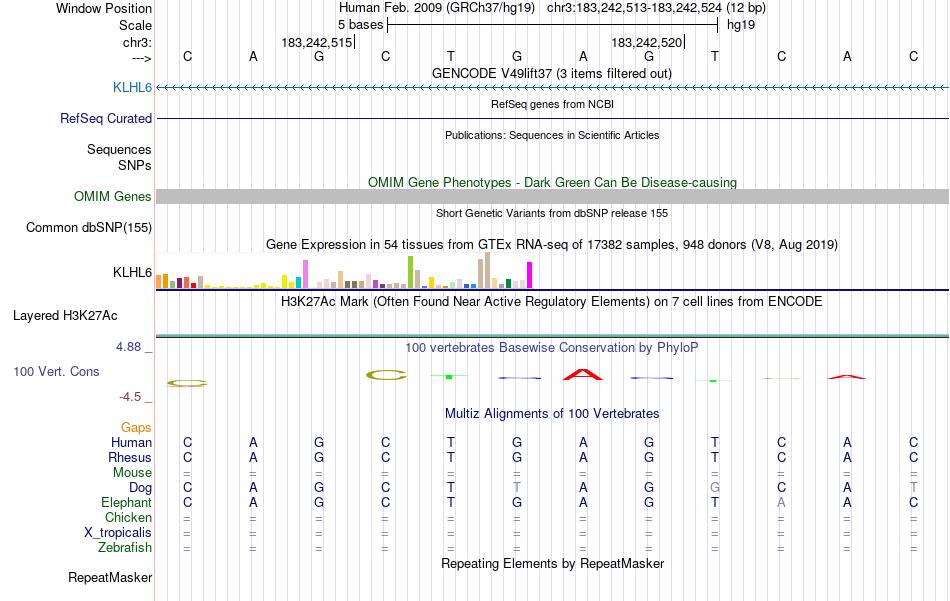Click the -4.5 PhyloP lower value
The height and width of the screenshot is (601, 950).
coord(130,397)
